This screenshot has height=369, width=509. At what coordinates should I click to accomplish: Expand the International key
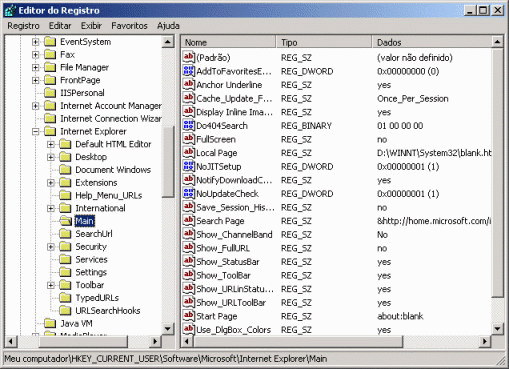(51, 209)
